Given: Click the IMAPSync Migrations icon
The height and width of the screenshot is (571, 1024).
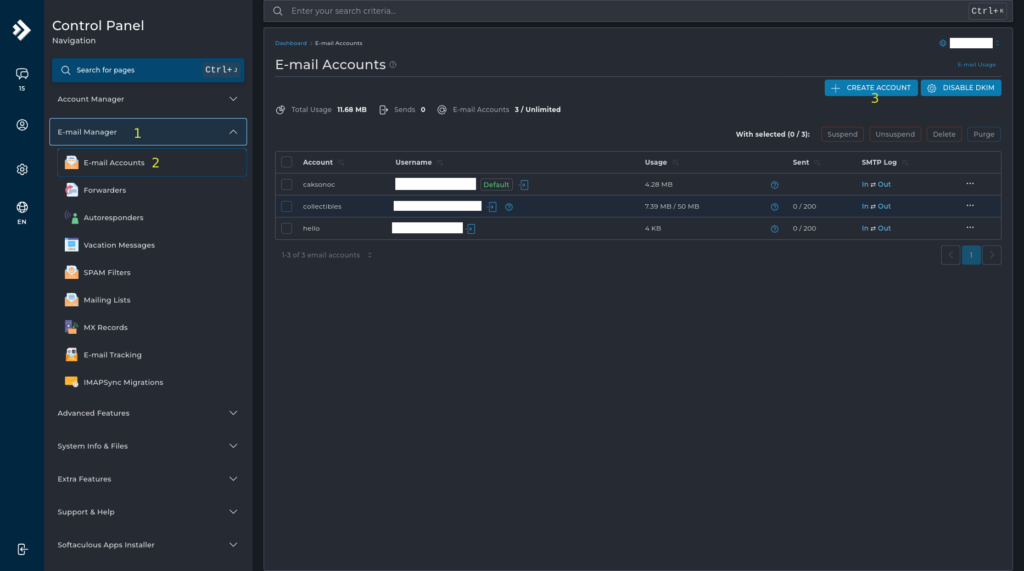Looking at the screenshot, I should 71,382.
